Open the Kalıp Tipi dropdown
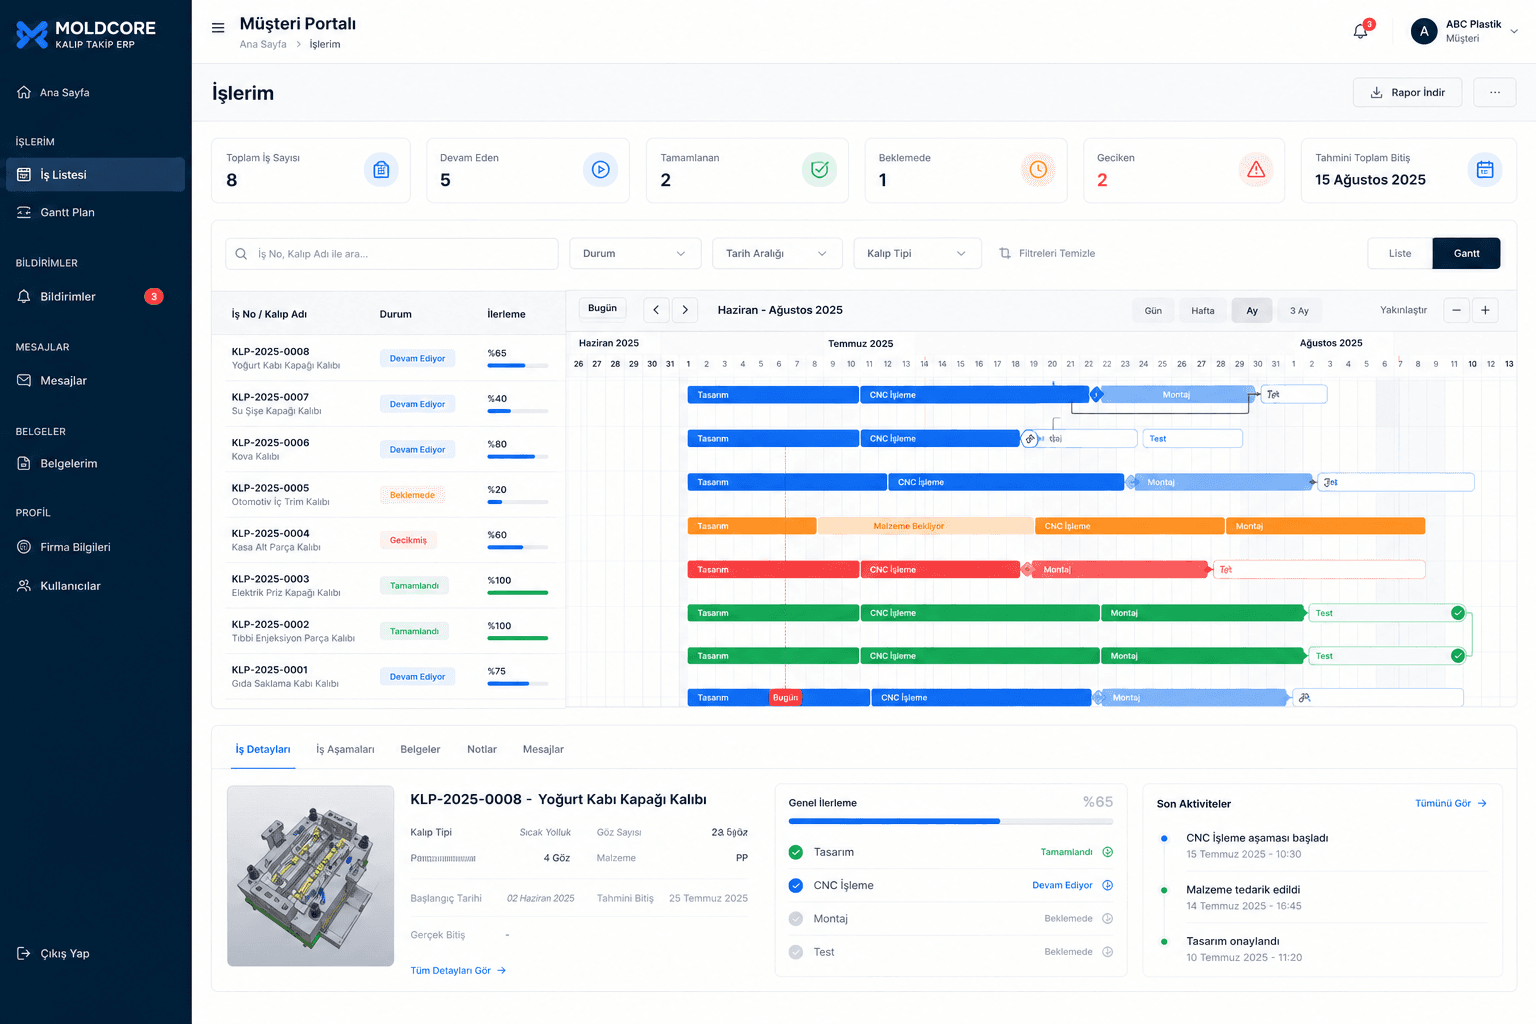This screenshot has width=1536, height=1024. click(x=917, y=254)
